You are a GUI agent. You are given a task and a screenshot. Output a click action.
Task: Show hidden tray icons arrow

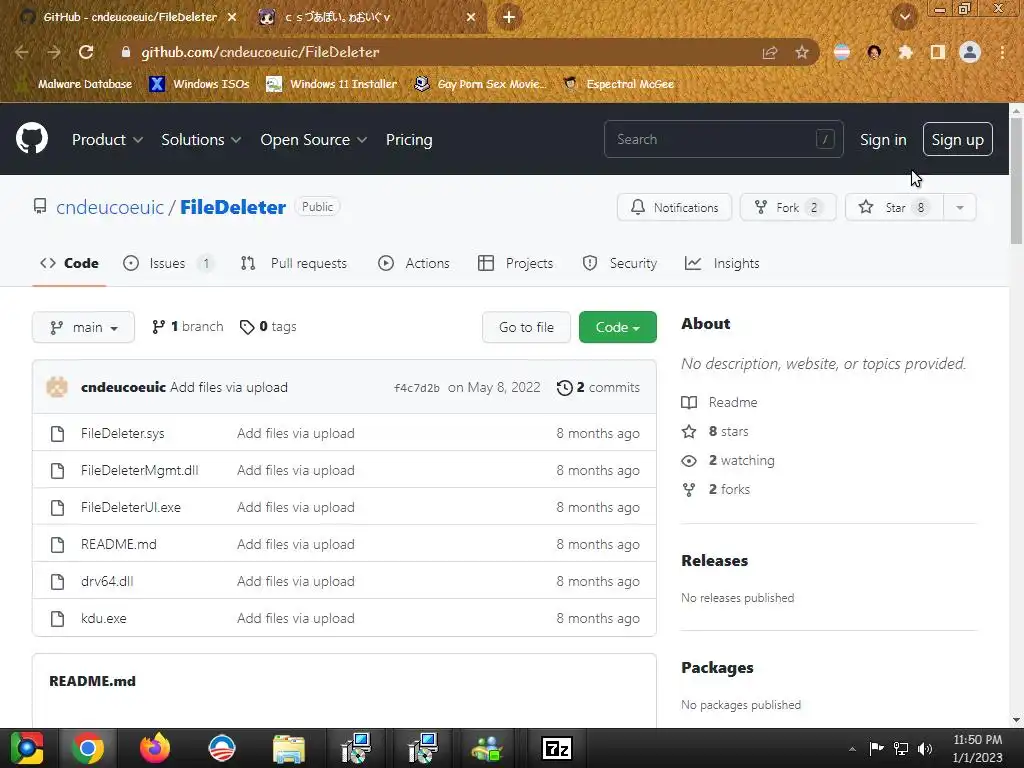coord(852,749)
